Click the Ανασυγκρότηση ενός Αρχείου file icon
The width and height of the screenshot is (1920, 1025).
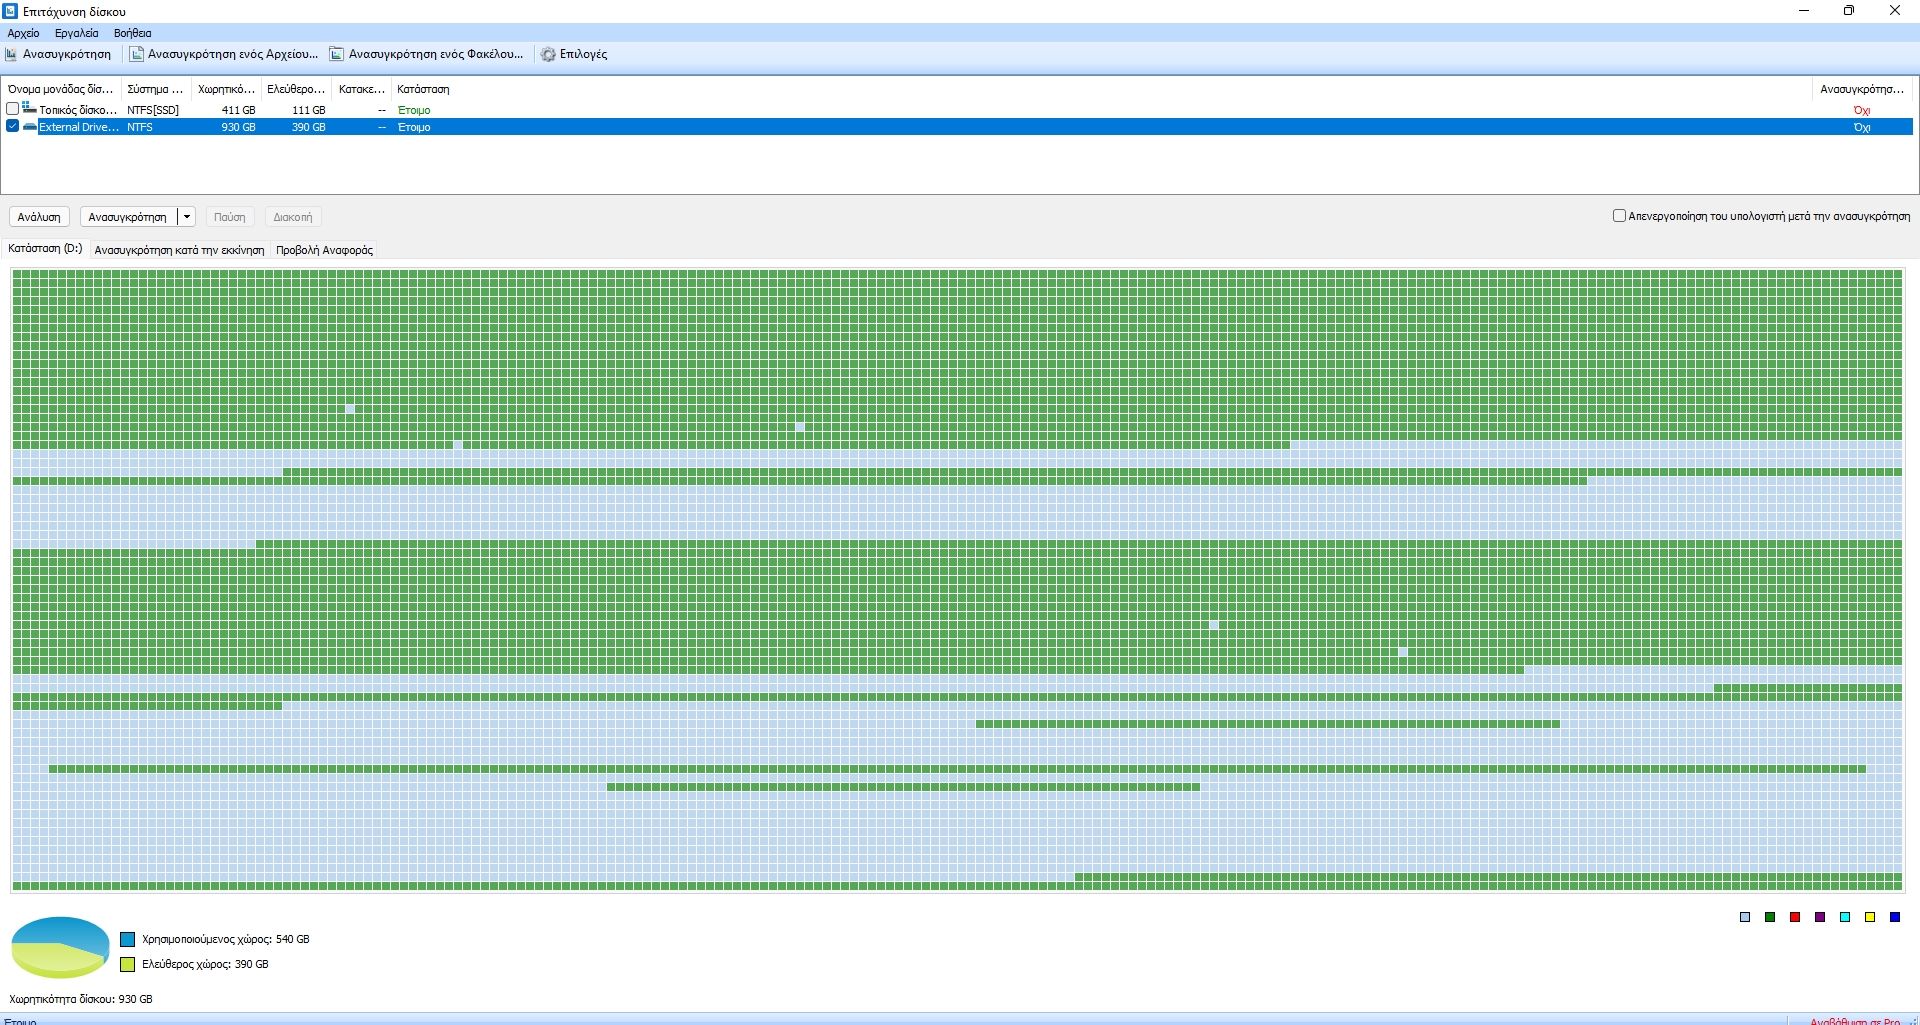[x=137, y=54]
